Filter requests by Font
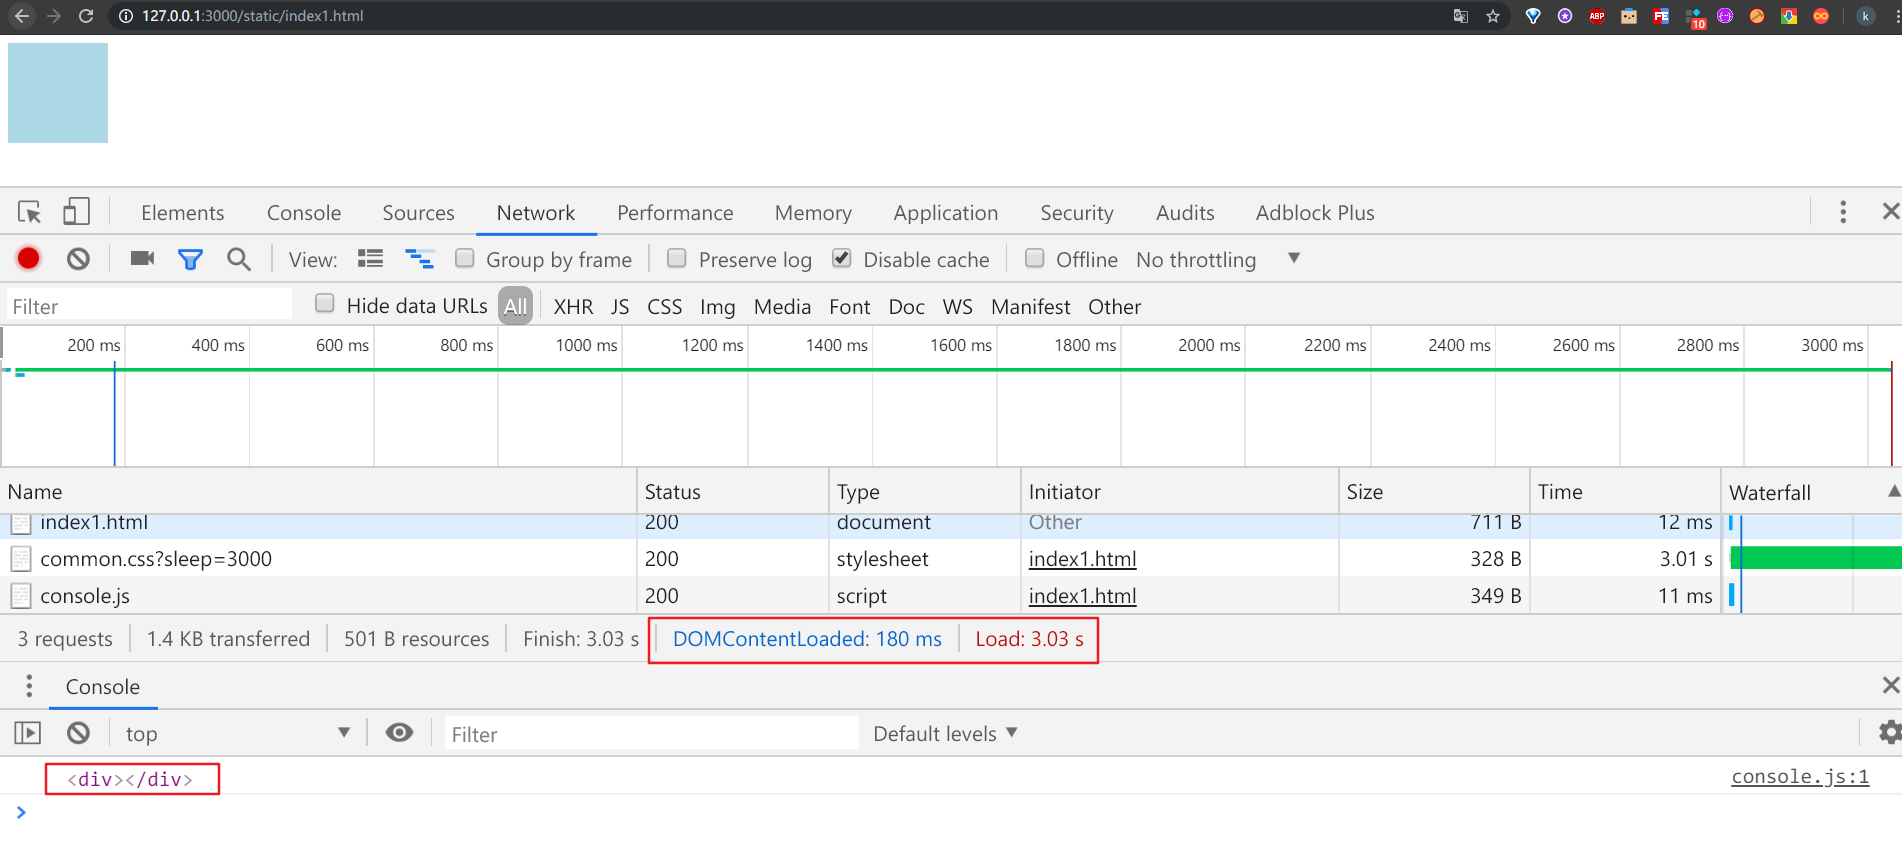The image size is (1902, 867). pos(849,306)
